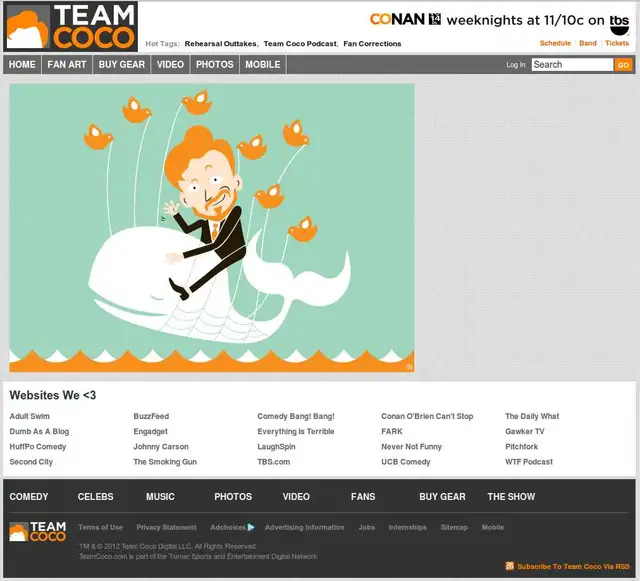This screenshot has height=581, width=640.
Task: Open the Advertising Information link
Action: (x=304, y=527)
